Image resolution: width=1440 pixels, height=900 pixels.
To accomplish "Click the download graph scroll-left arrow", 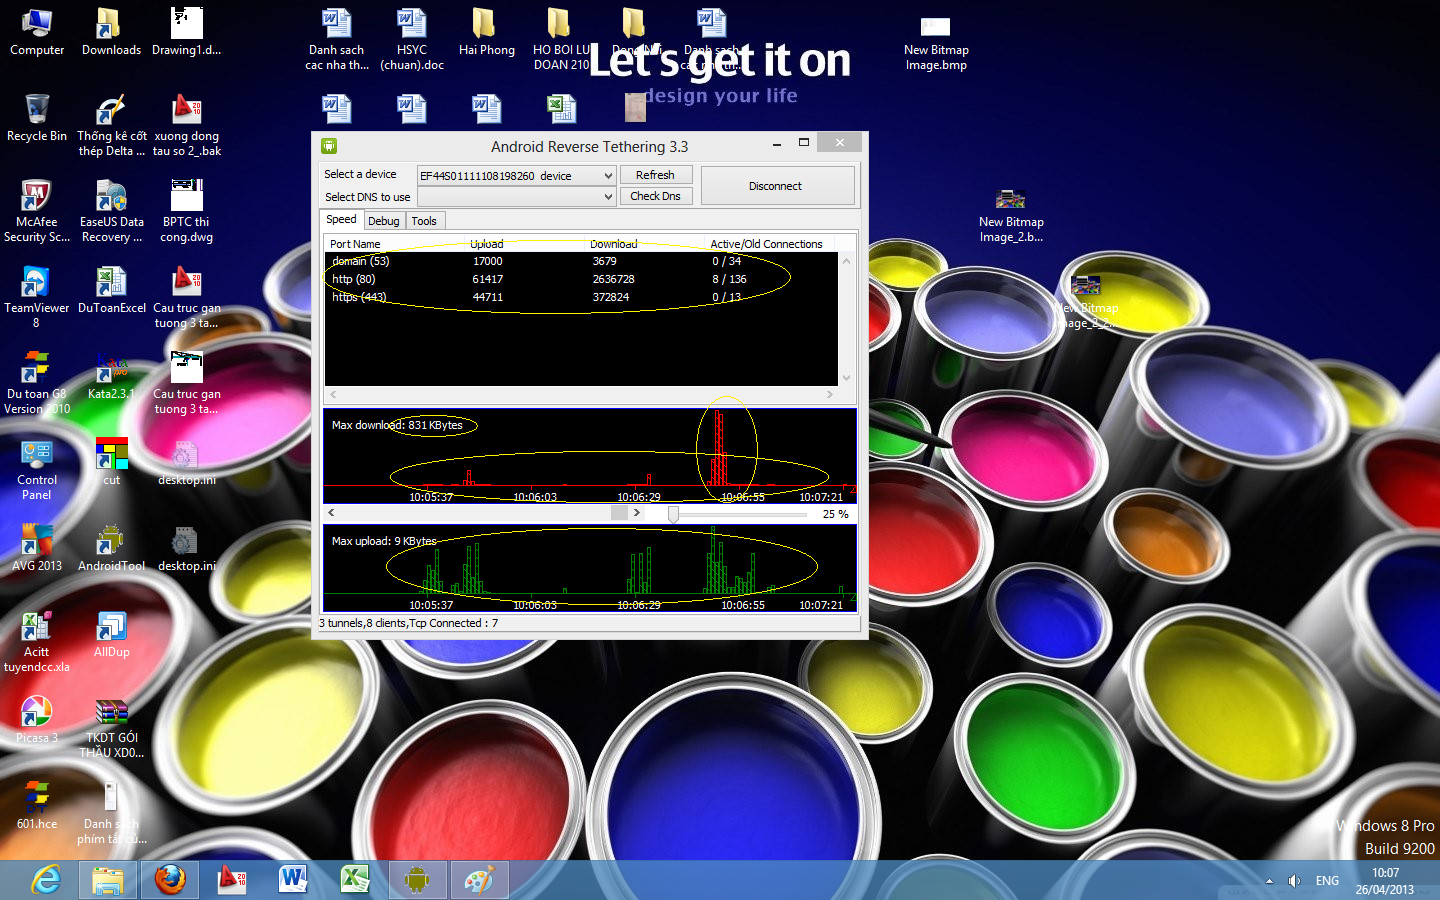I will [331, 513].
